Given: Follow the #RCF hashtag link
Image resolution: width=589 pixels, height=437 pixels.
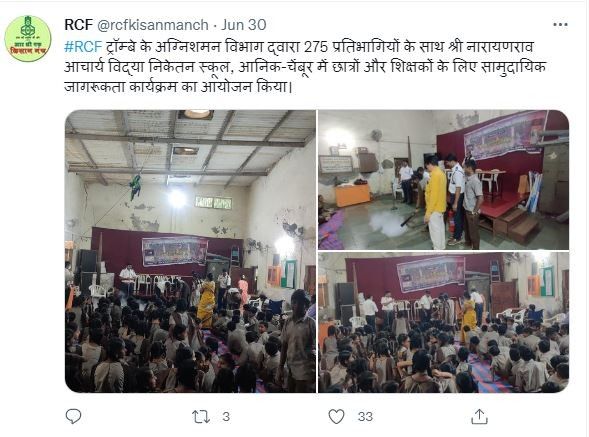Looking at the screenshot, I should click(83, 47).
